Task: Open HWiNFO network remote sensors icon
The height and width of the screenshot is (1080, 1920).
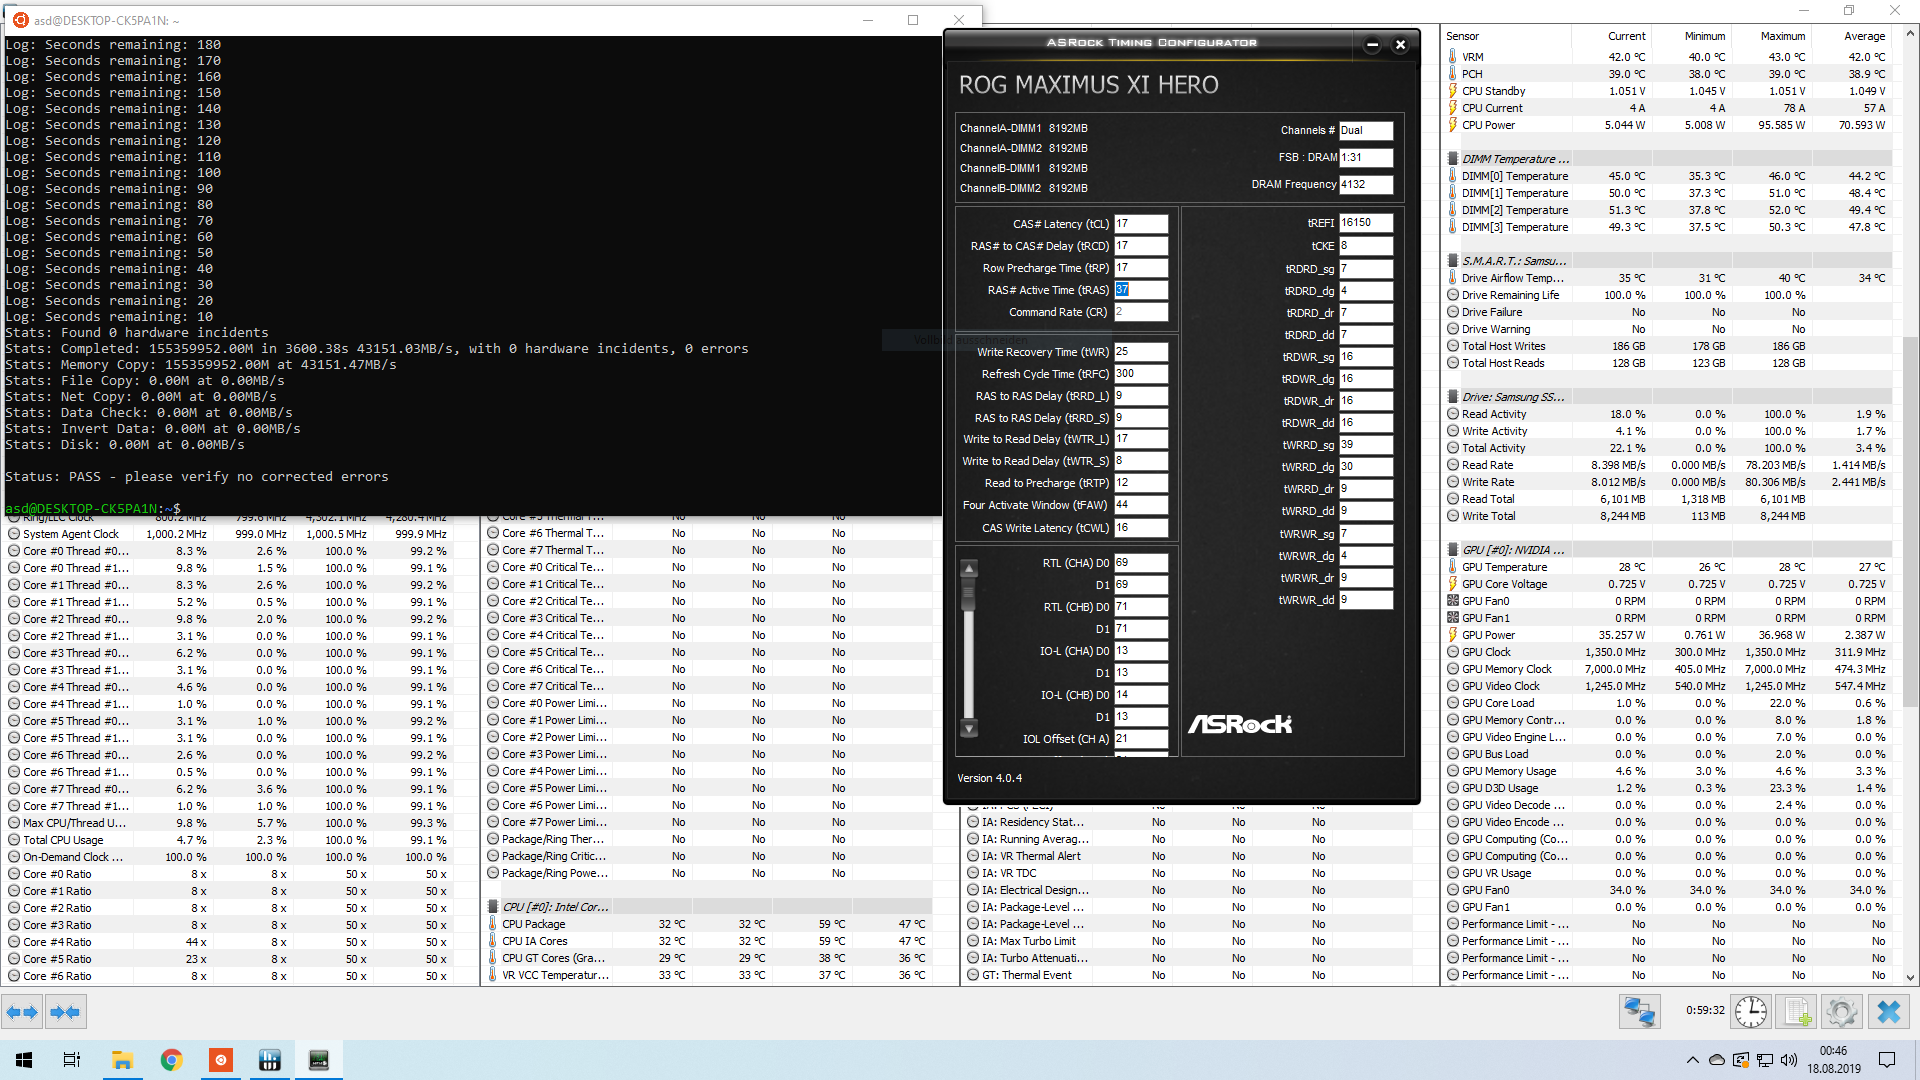Action: coord(1639,1012)
